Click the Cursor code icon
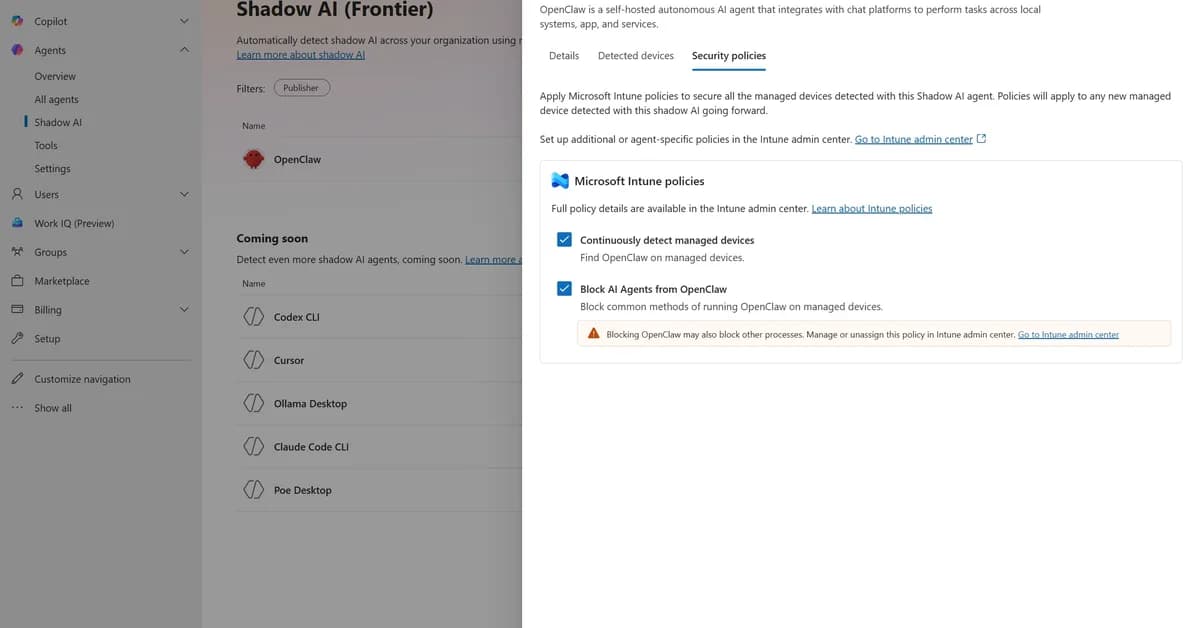Screen dimensions: 1200x628 (254, 360)
